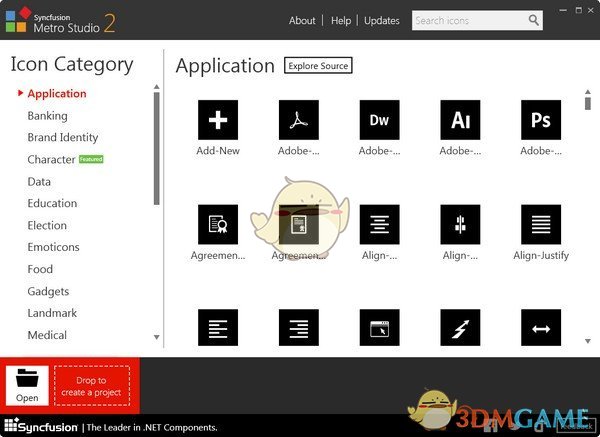The image size is (600, 437).
Task: Click icon grid scroll-up arrow
Action: click(588, 92)
